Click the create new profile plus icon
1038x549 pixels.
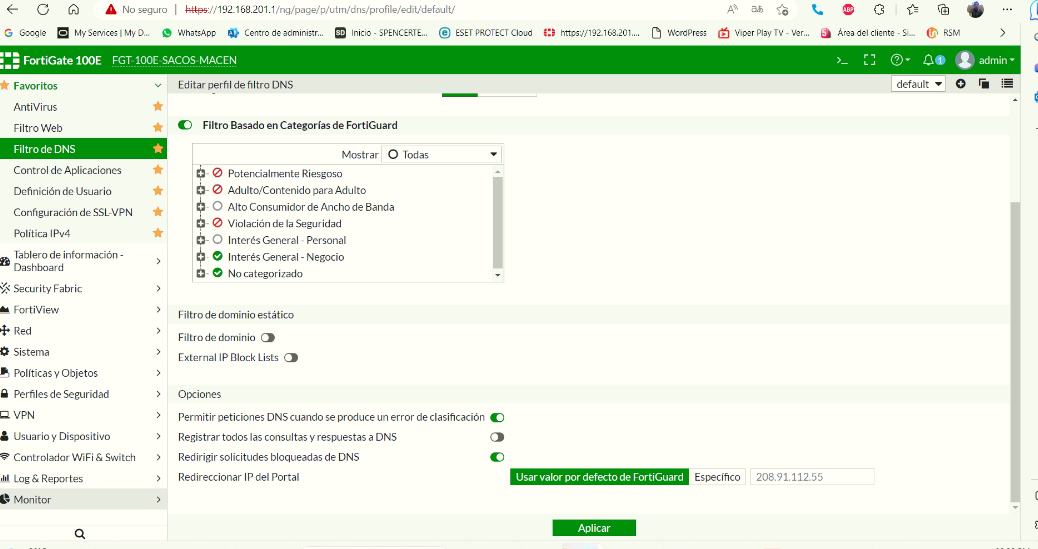(960, 84)
